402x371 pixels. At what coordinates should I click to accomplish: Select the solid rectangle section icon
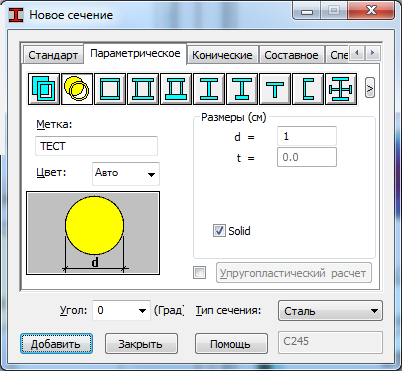pos(44,89)
